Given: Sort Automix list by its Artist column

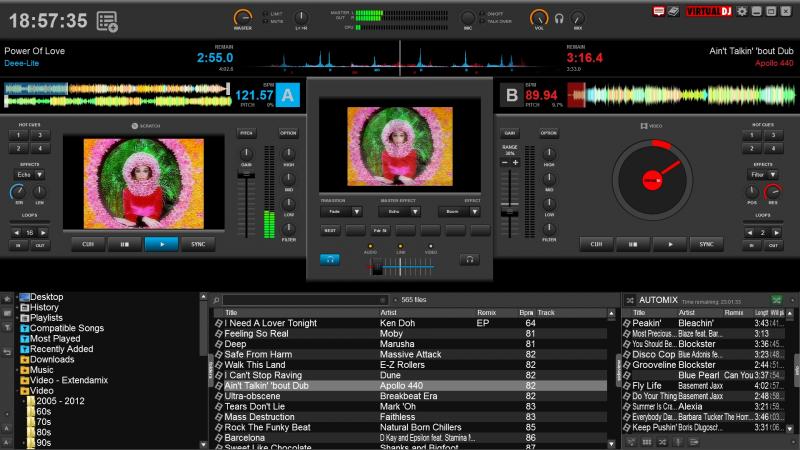Looking at the screenshot, I should [686, 312].
